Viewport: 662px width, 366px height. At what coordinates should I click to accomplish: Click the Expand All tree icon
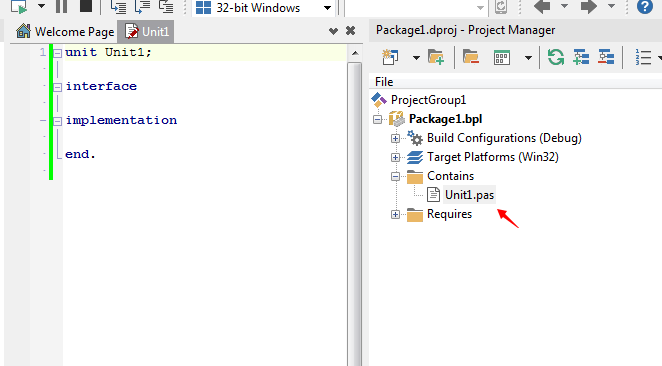pyautogui.click(x=581, y=57)
